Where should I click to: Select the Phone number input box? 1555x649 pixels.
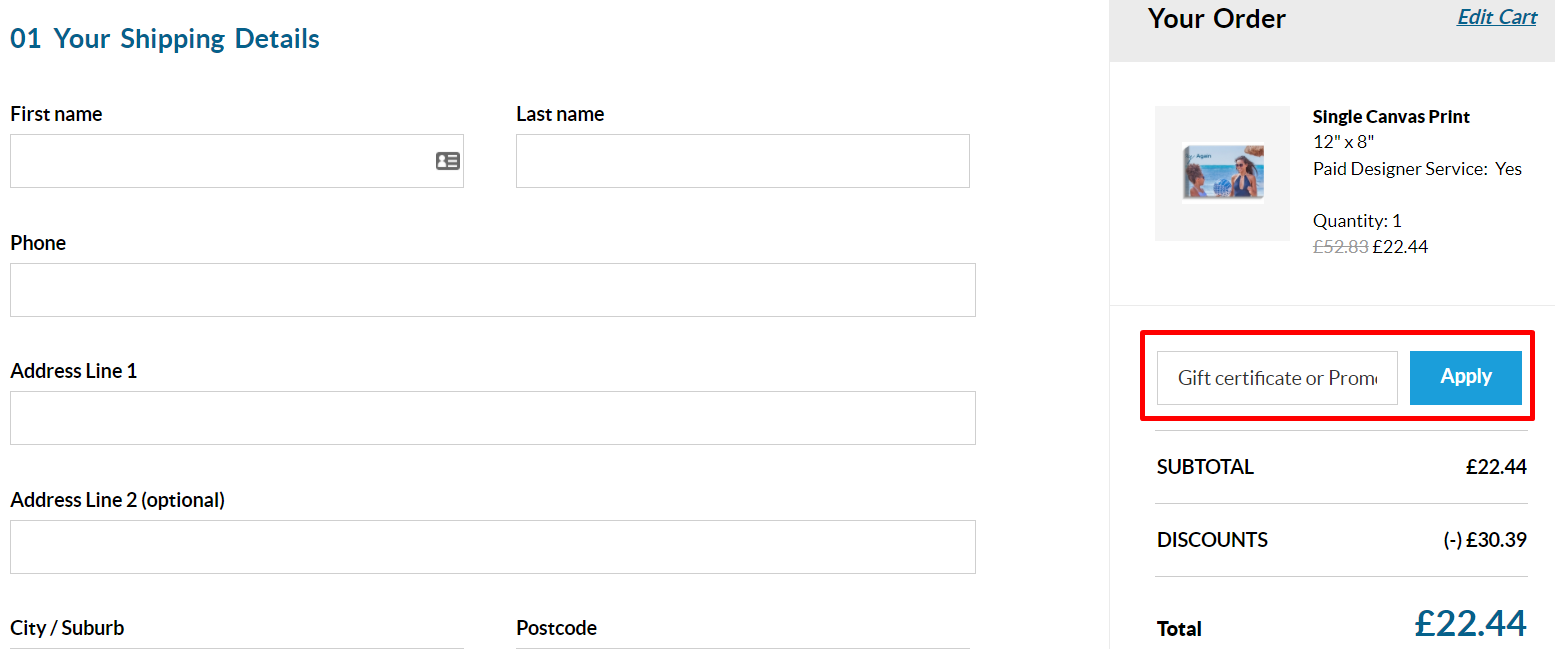[492, 290]
